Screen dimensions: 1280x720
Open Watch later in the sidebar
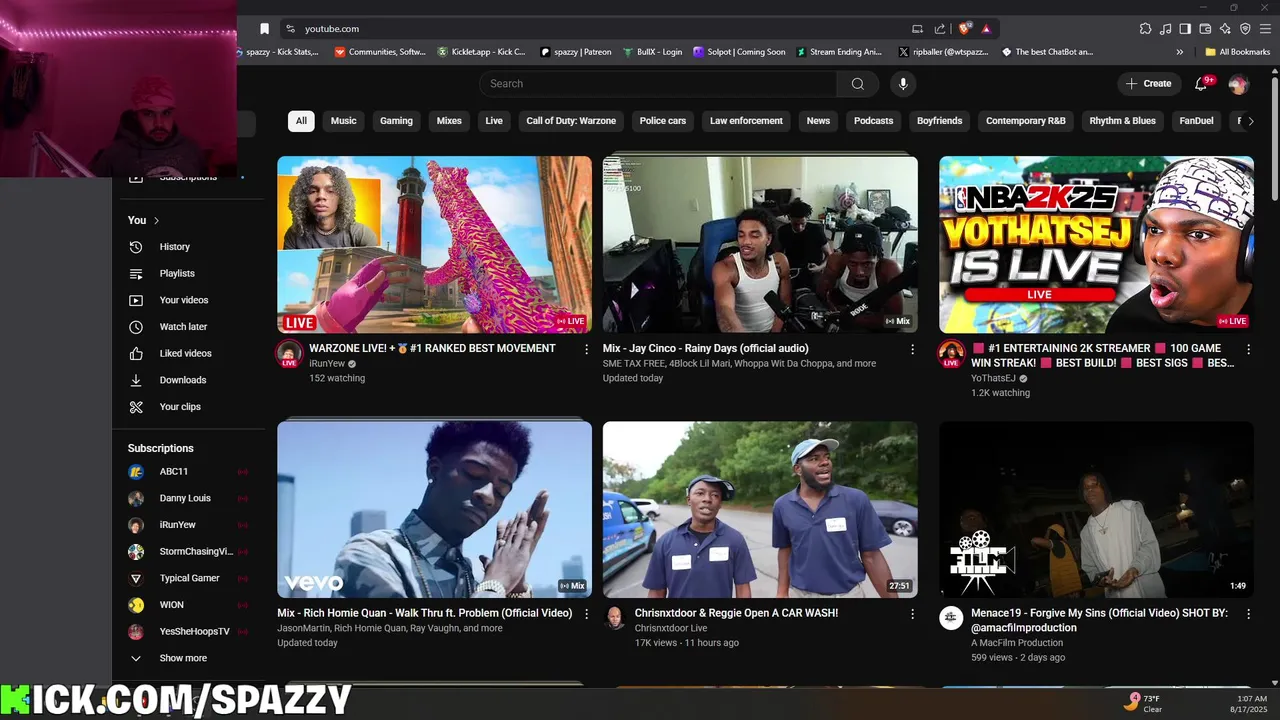(x=183, y=327)
